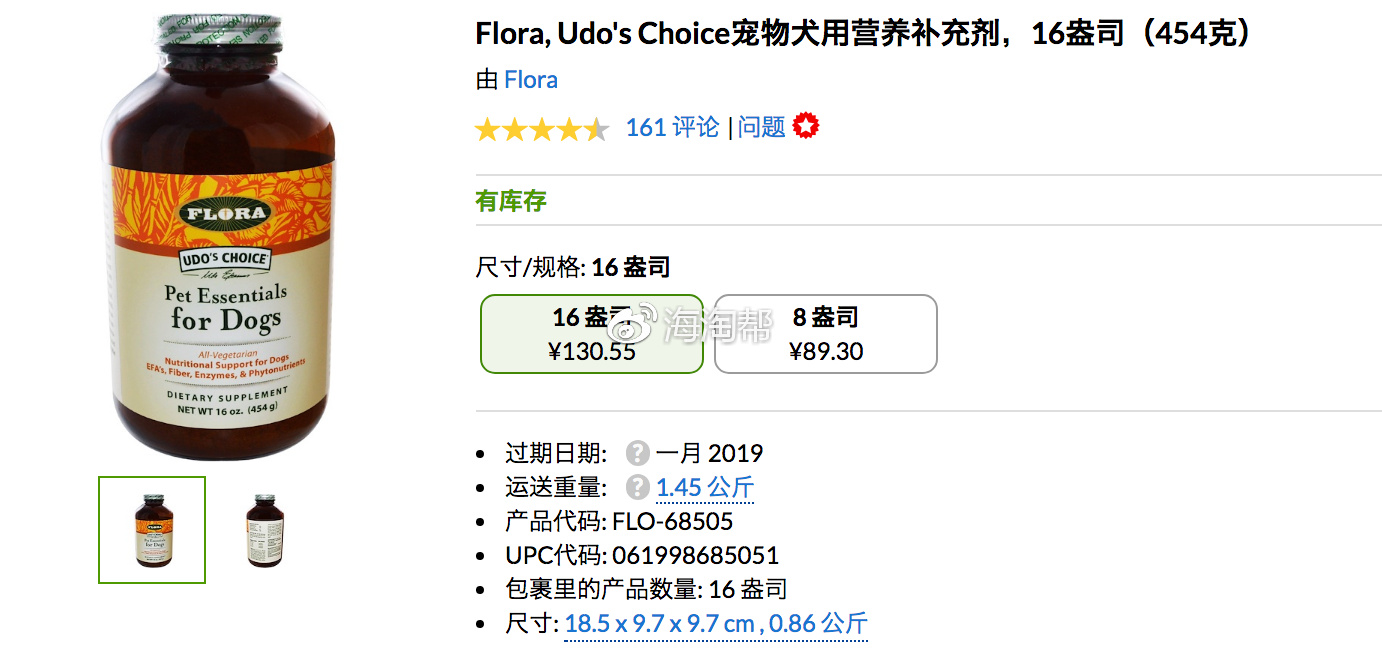
Task: Select the front-view bottle thumbnail
Action: click(152, 530)
